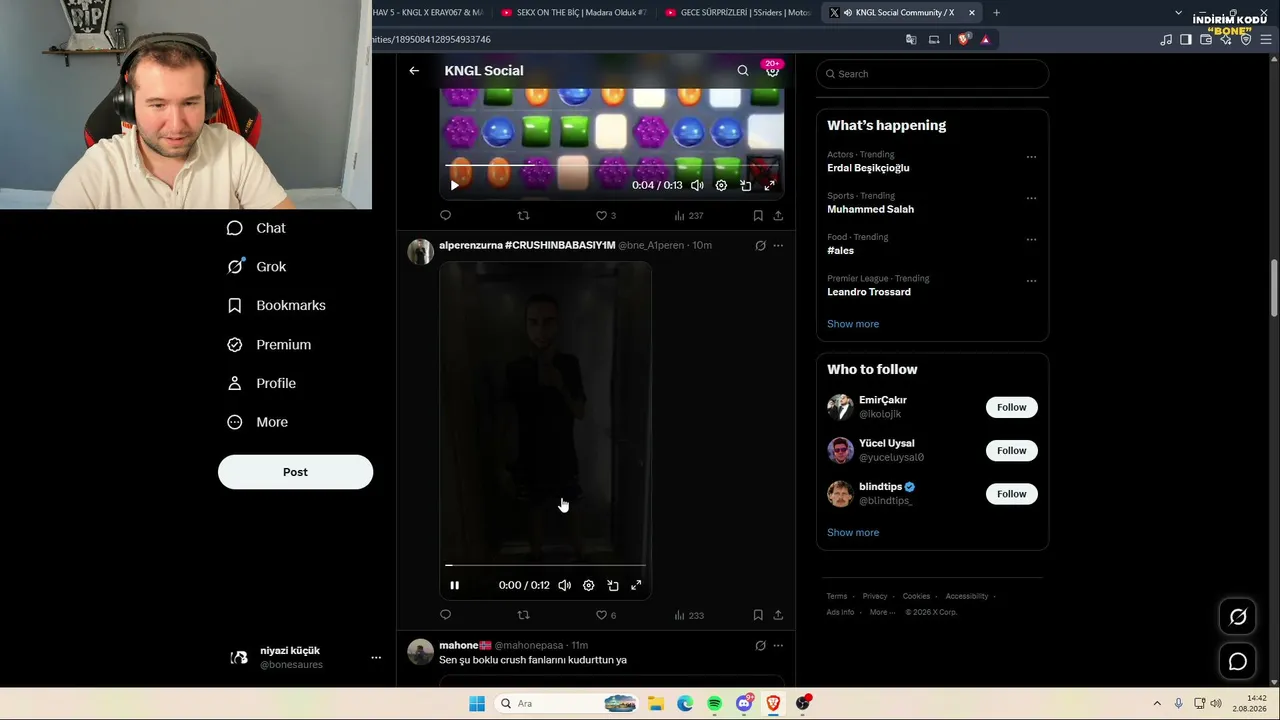1280x720 pixels.
Task: Open Premium in the sidebar
Action: [269, 344]
